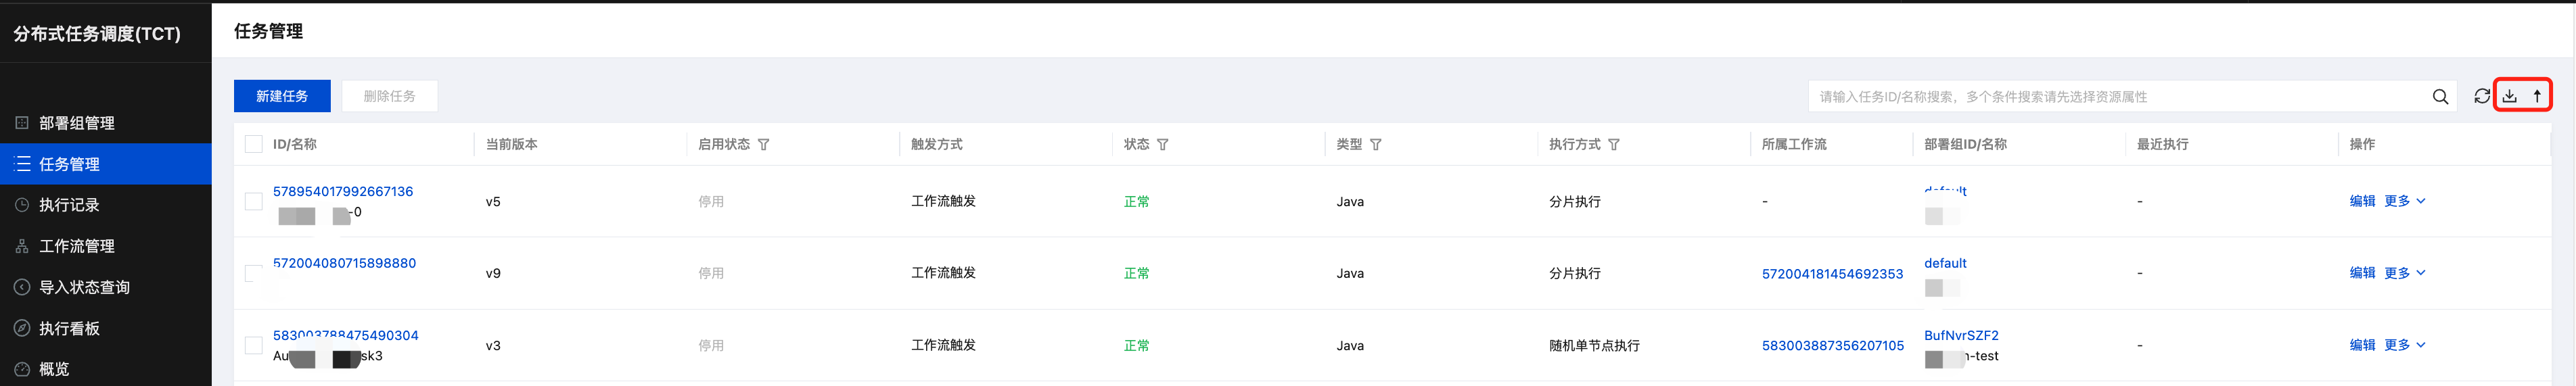
Task: Open workflow link 572004181454692353
Action: click(1832, 274)
